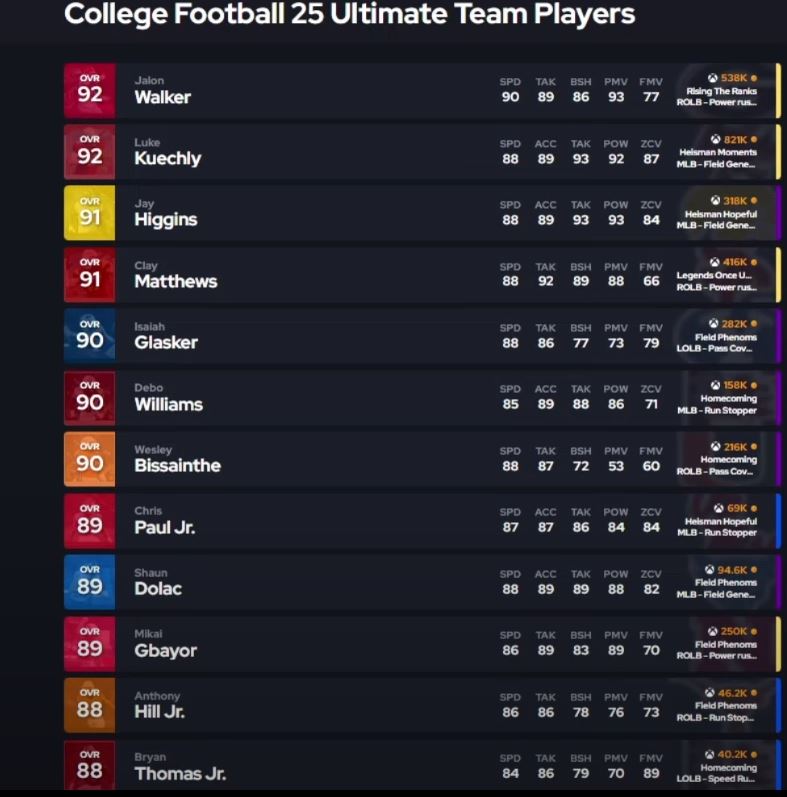
Task: Click the Xbox icon beside 282K
Action: (714, 324)
